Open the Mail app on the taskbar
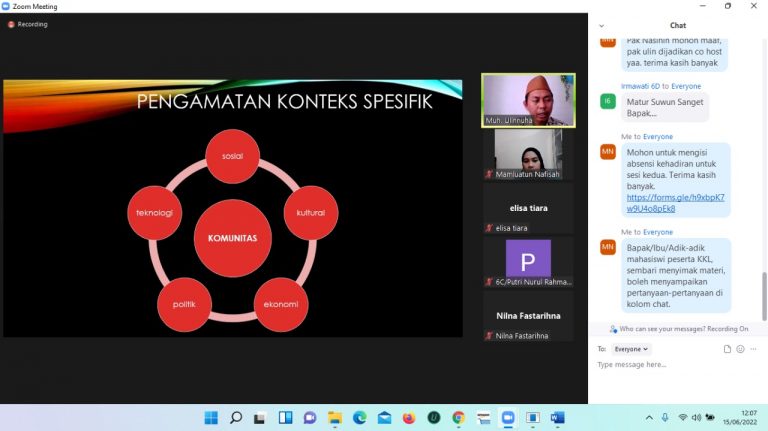768x431 pixels. (384, 418)
